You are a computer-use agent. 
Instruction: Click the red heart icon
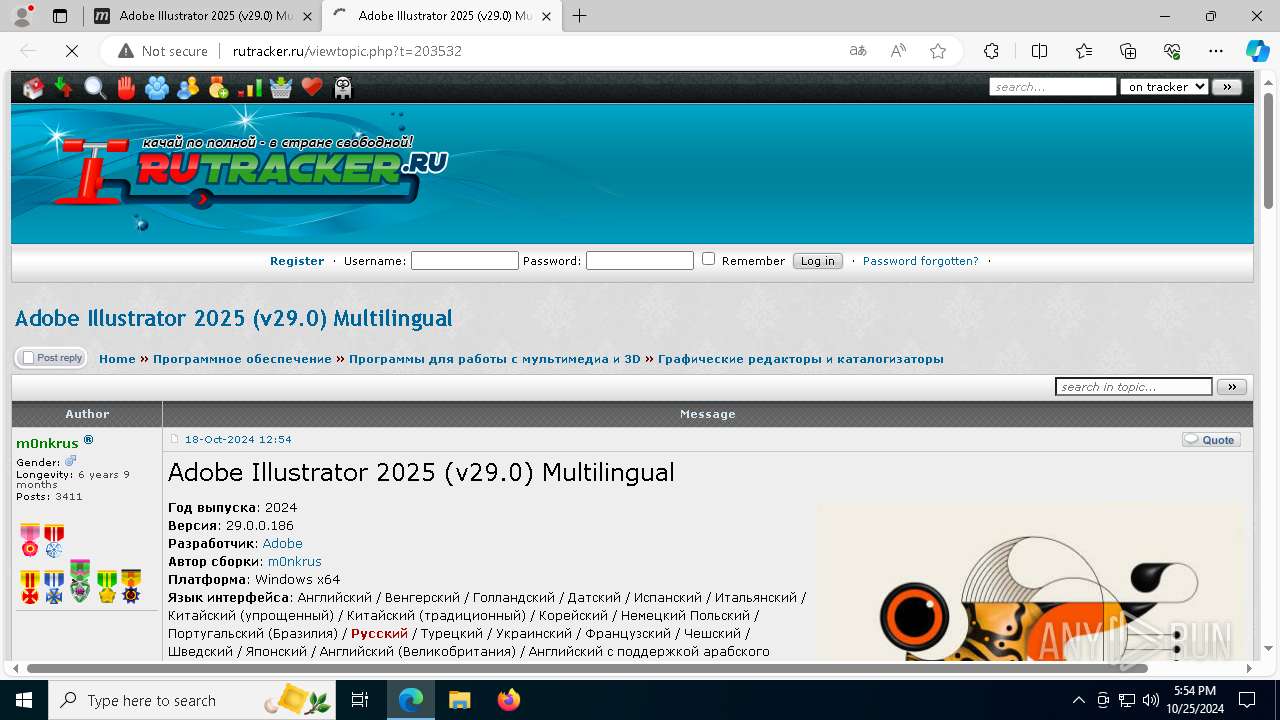(x=312, y=88)
